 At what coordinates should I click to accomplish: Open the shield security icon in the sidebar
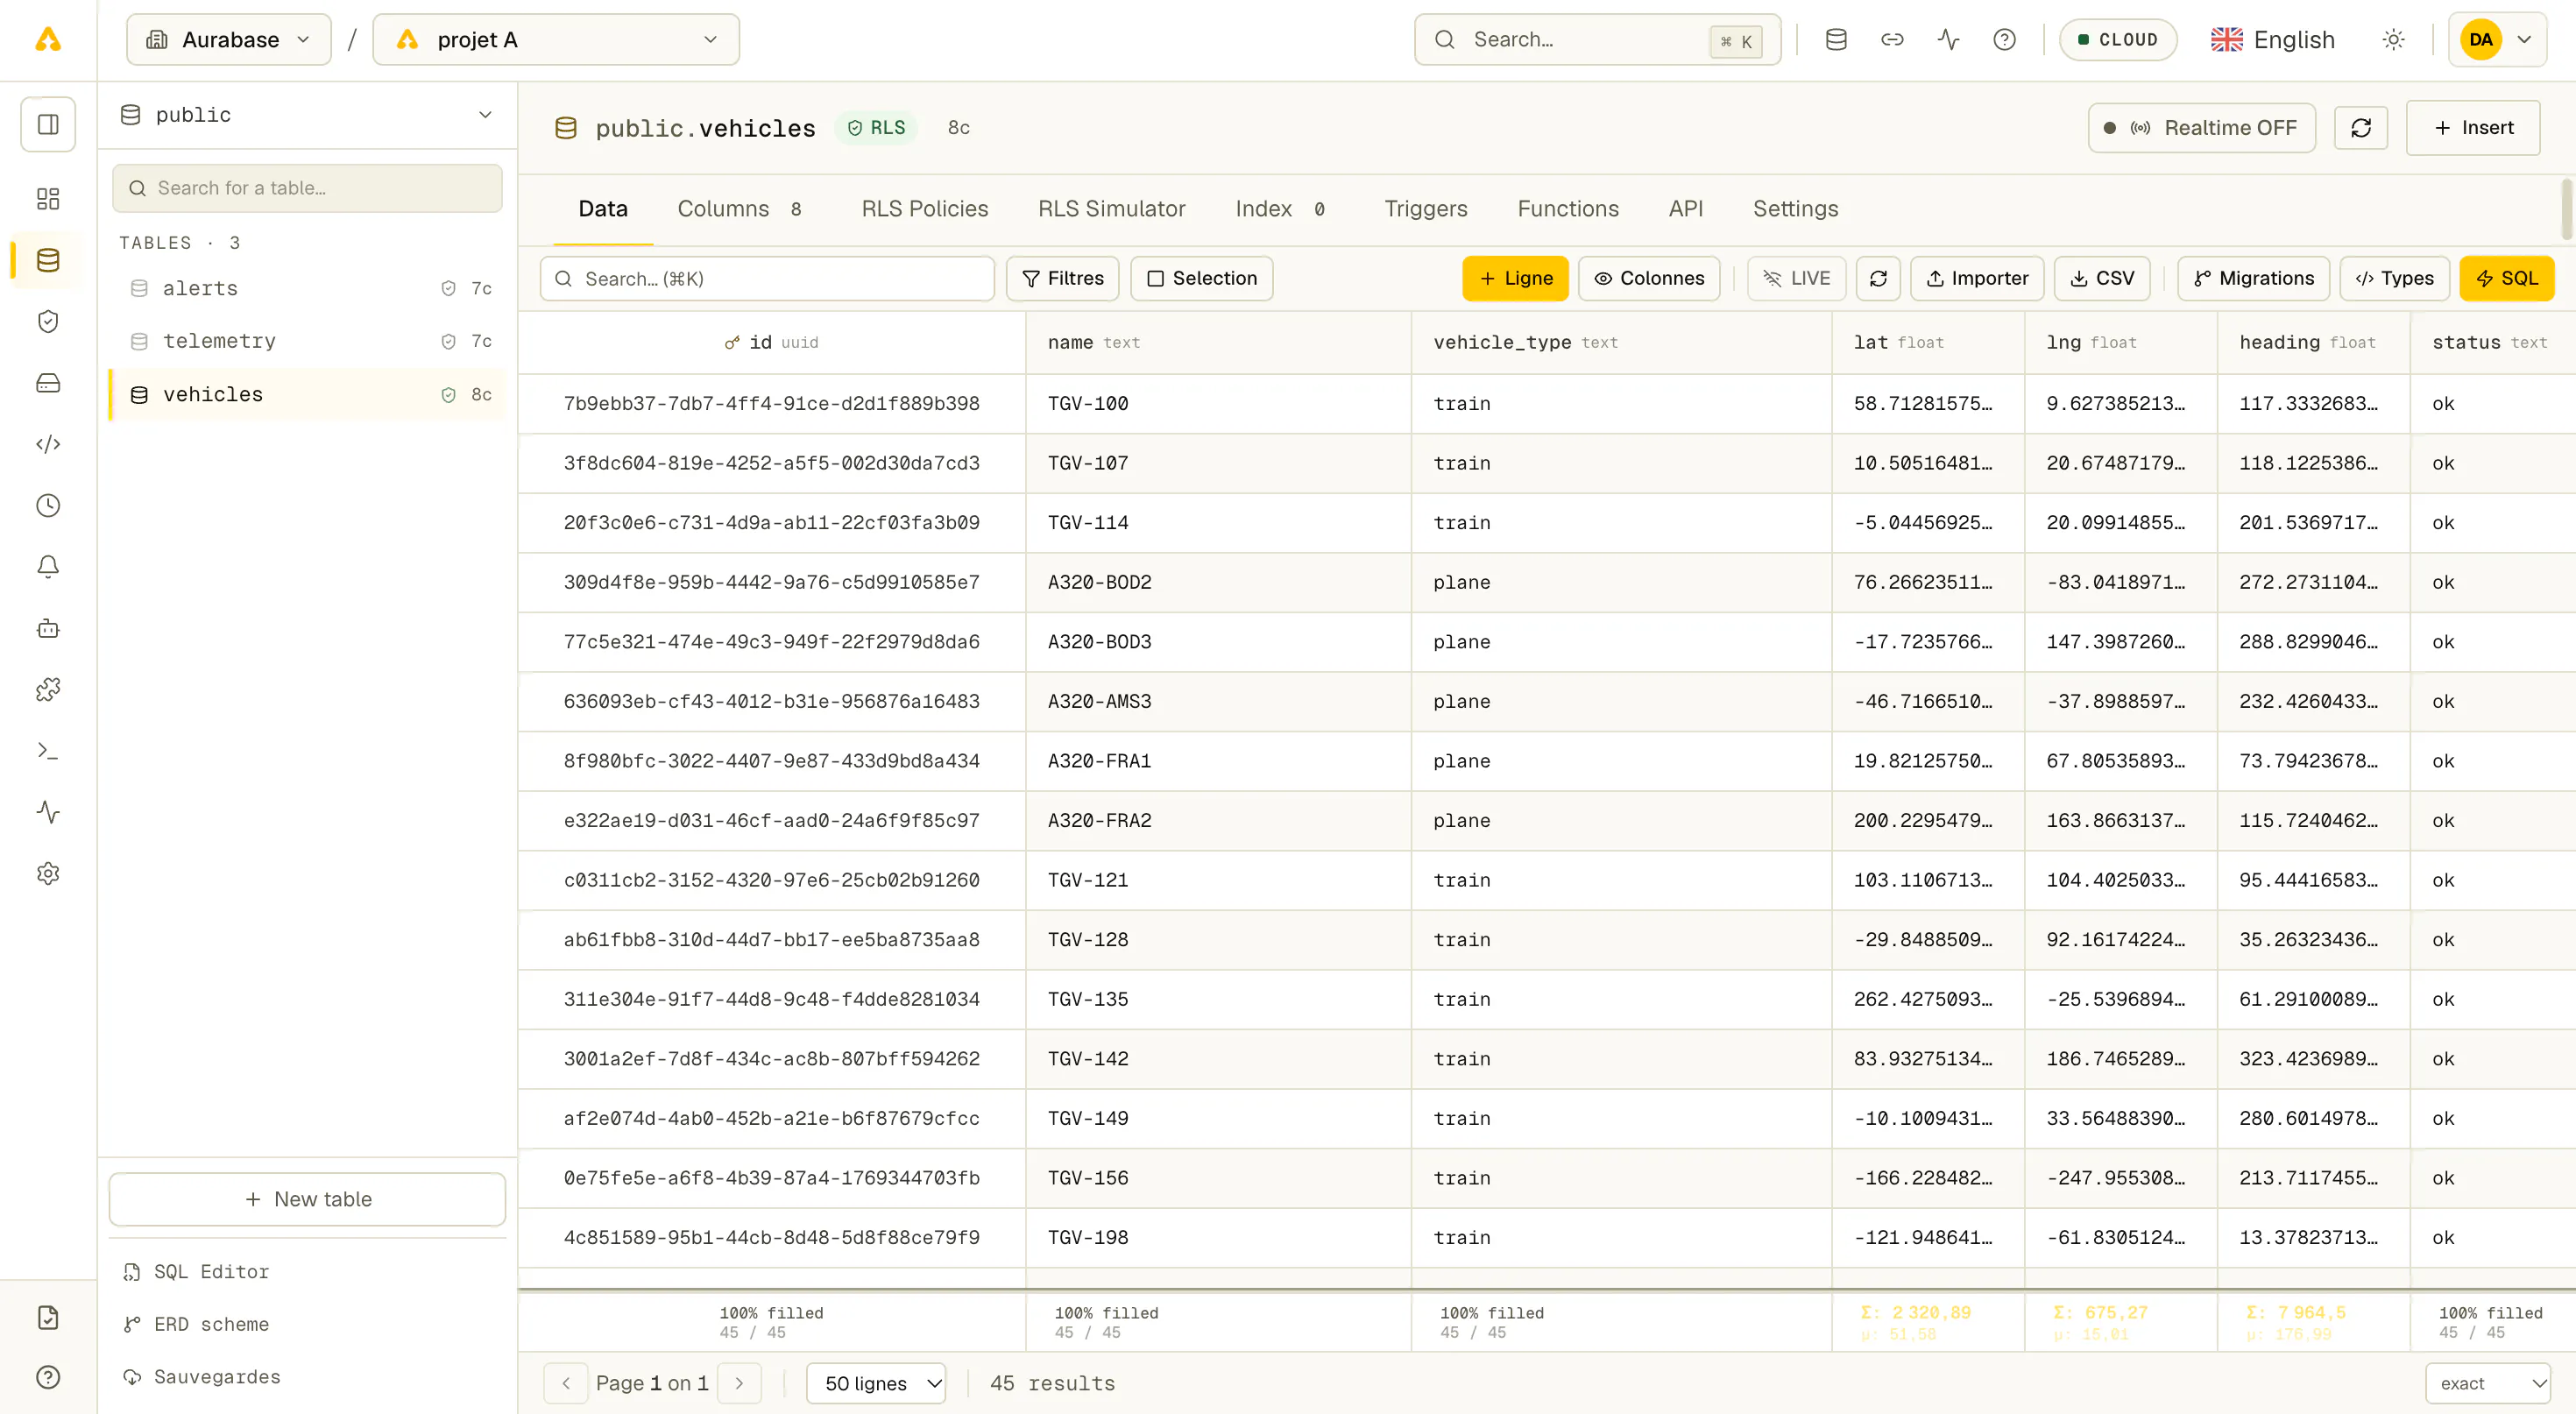click(x=48, y=321)
